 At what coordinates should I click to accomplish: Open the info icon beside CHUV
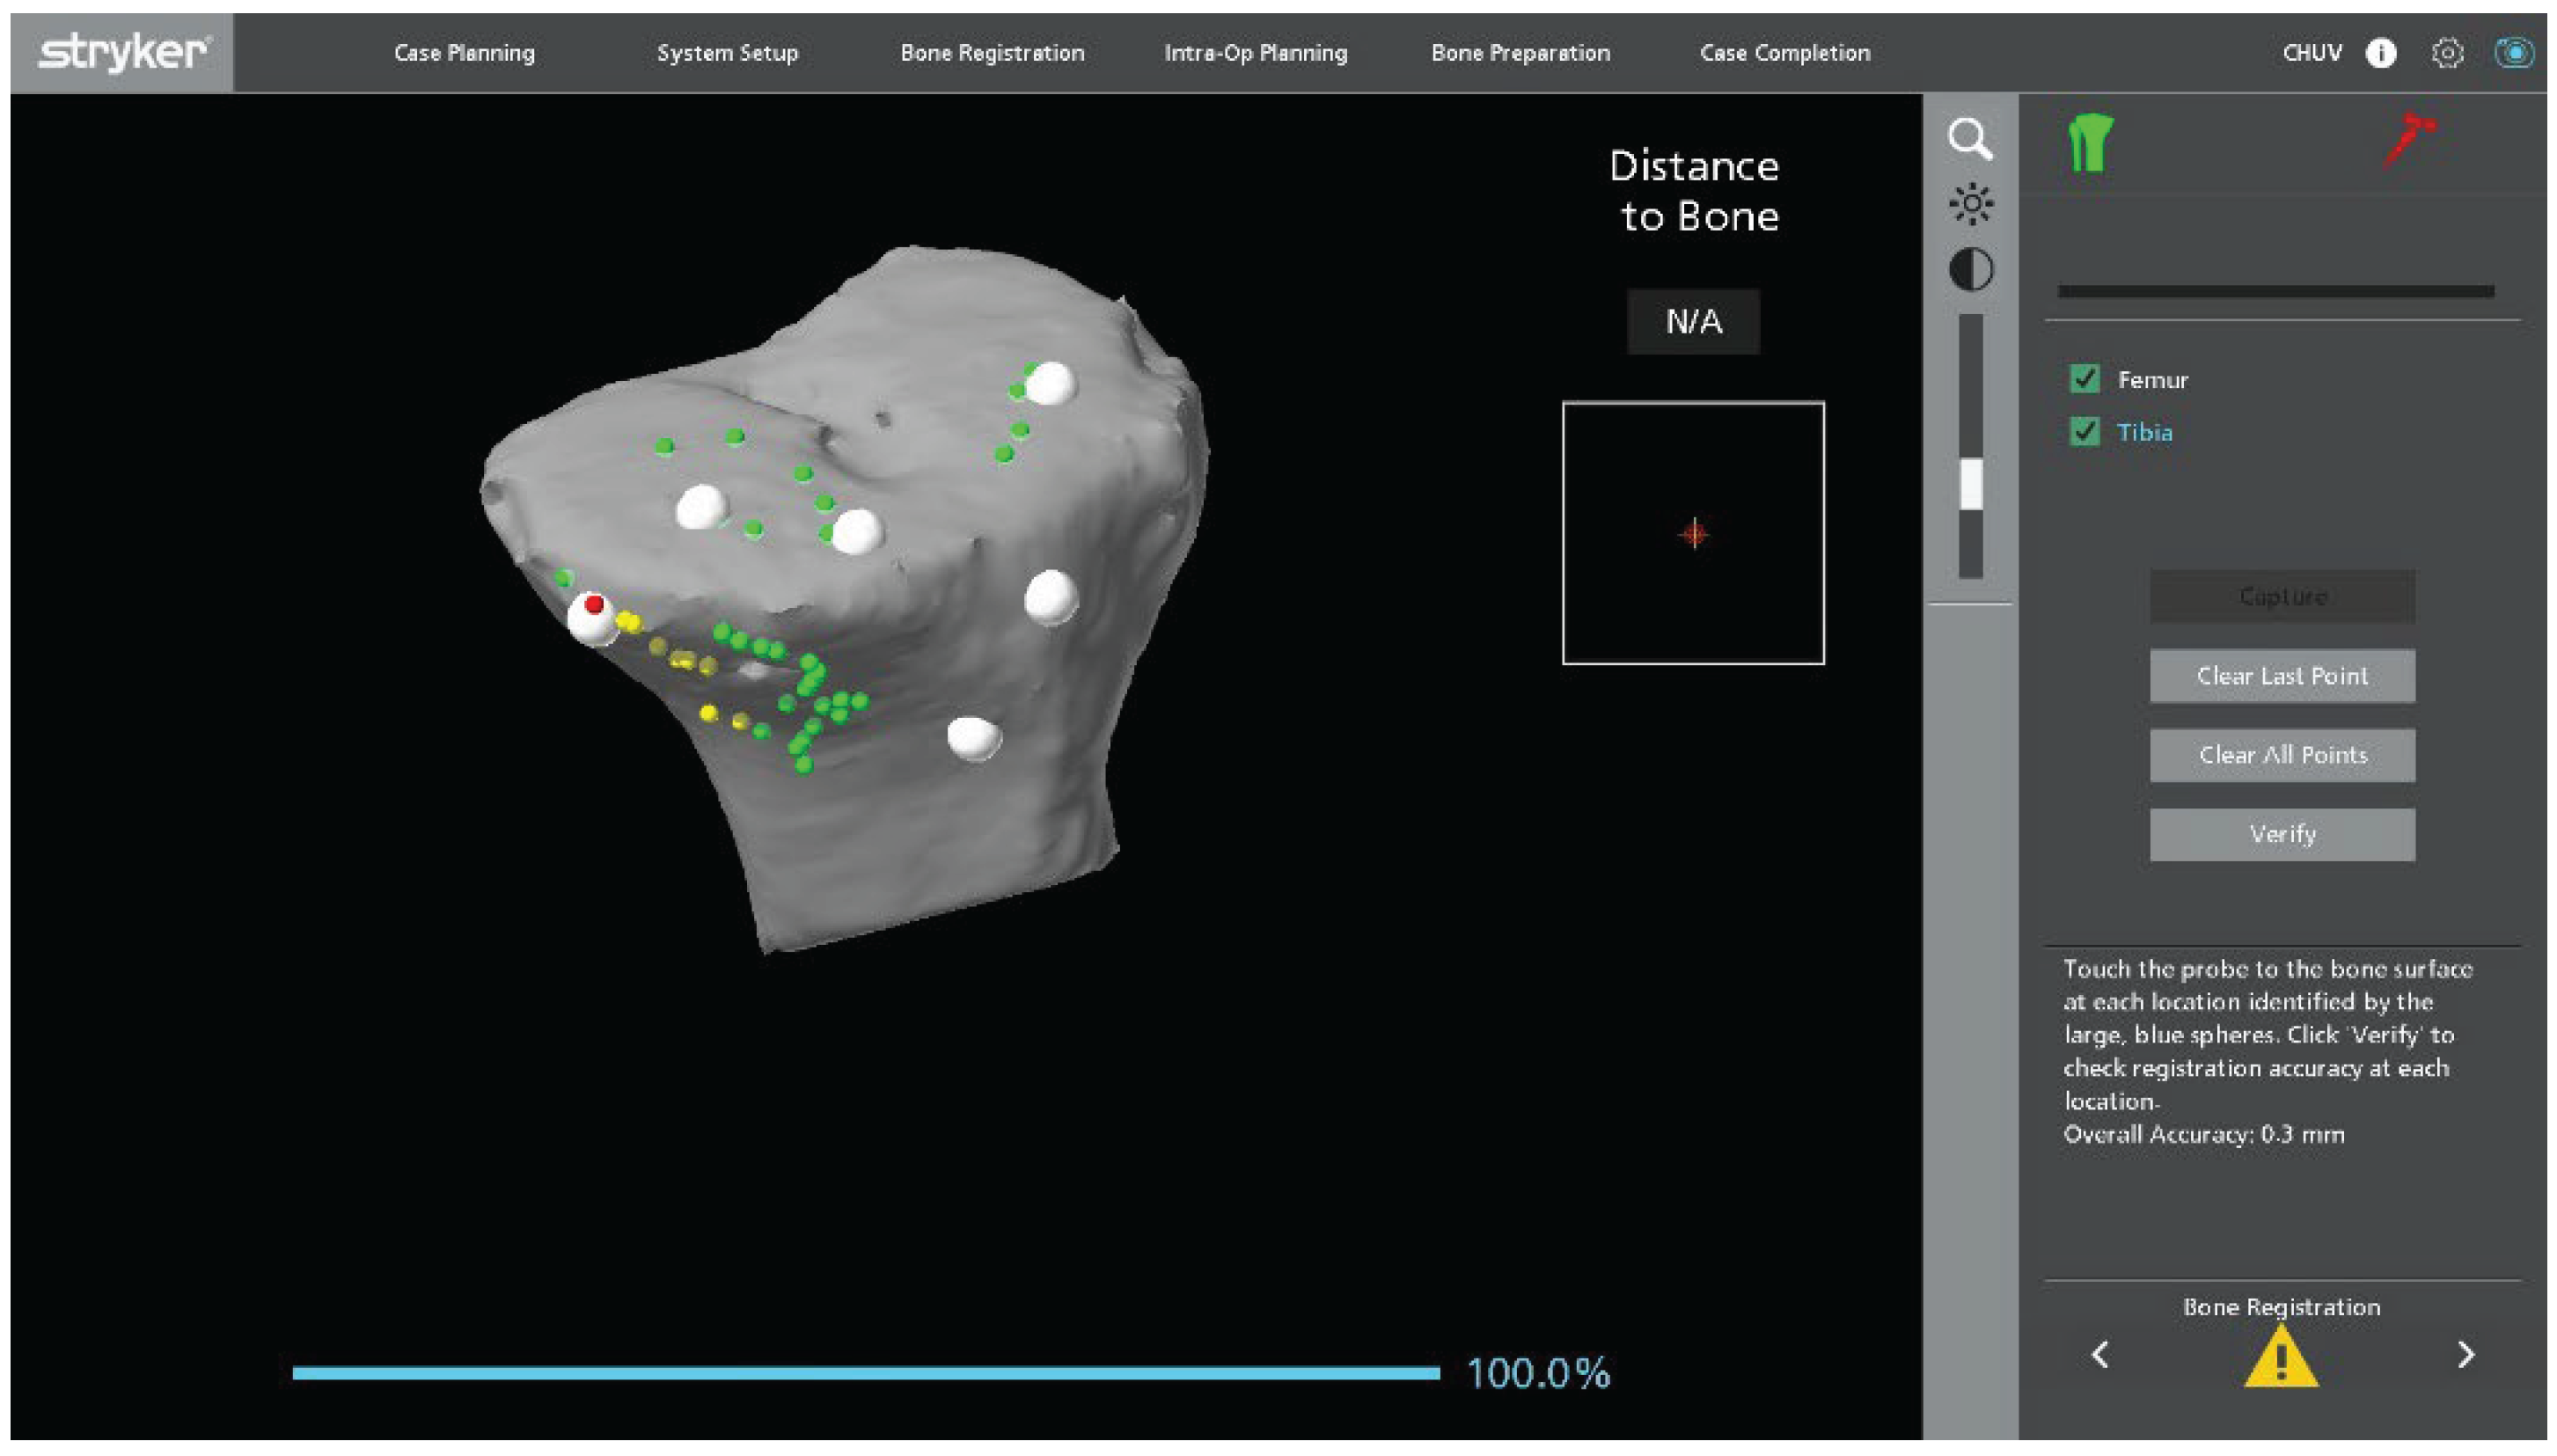tap(2380, 53)
